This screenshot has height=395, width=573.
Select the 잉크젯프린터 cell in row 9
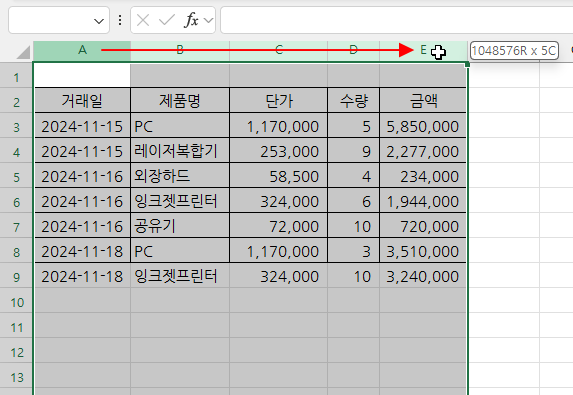tap(180, 276)
